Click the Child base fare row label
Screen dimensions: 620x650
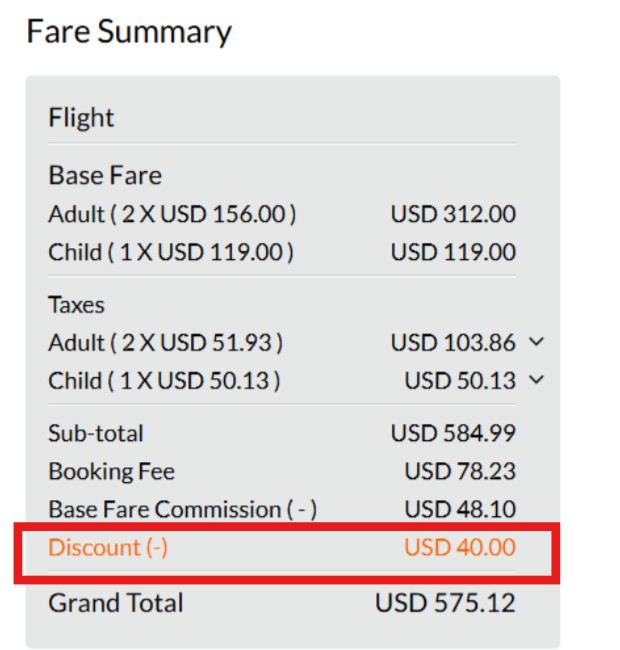coord(170,252)
